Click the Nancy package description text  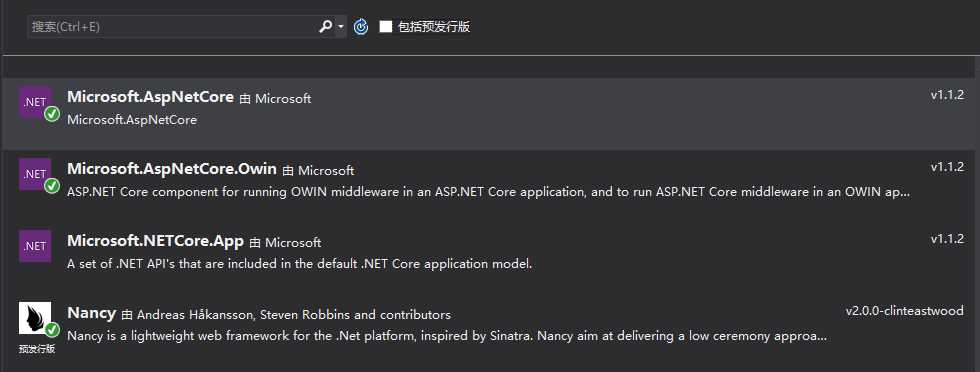pos(447,336)
